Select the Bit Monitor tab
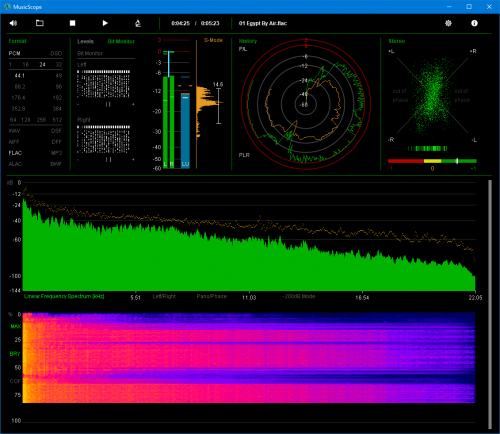Screen dimensions: 500x434 121,41
